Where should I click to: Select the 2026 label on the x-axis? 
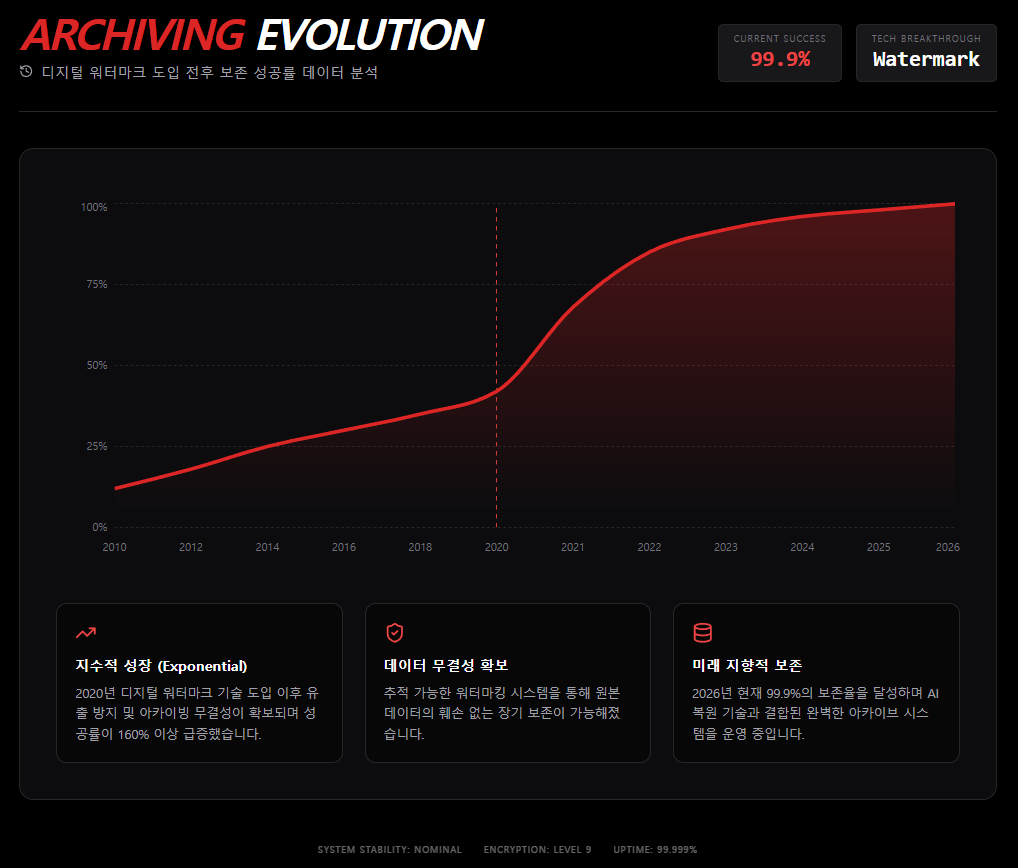[x=947, y=547]
